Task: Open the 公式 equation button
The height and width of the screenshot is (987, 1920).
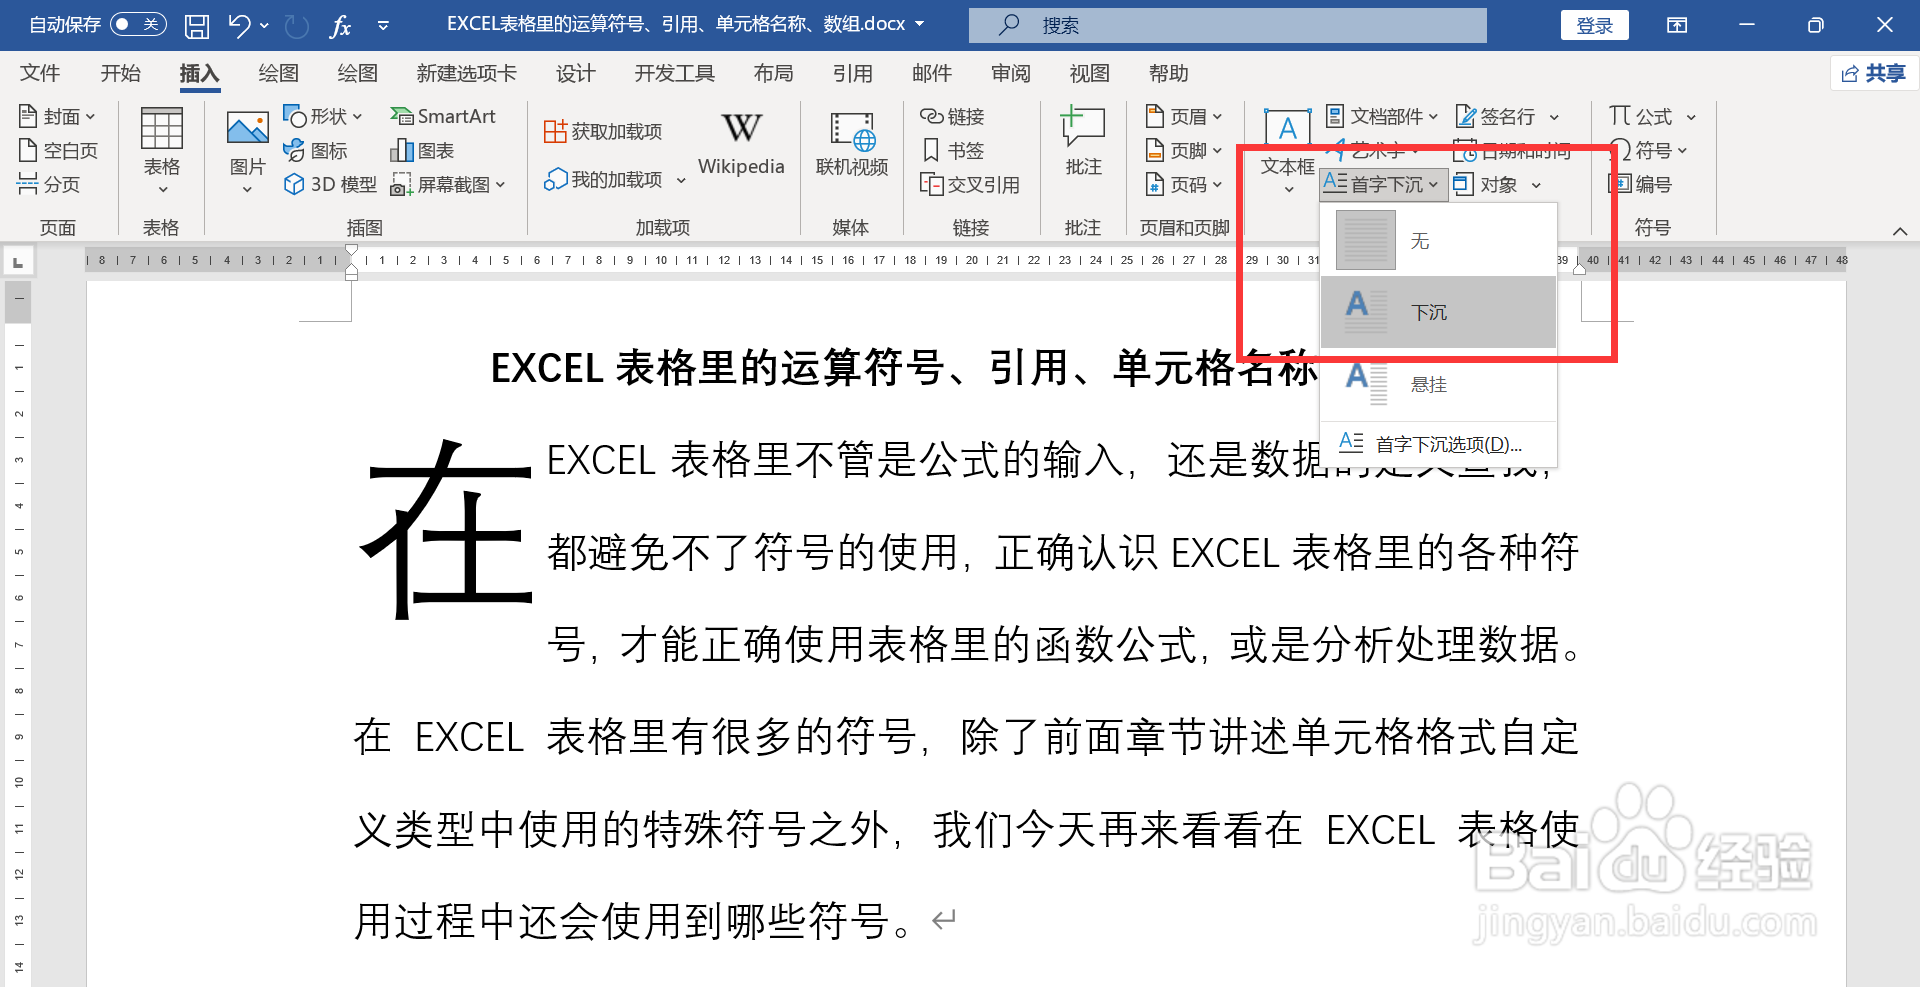Action: (x=1641, y=116)
